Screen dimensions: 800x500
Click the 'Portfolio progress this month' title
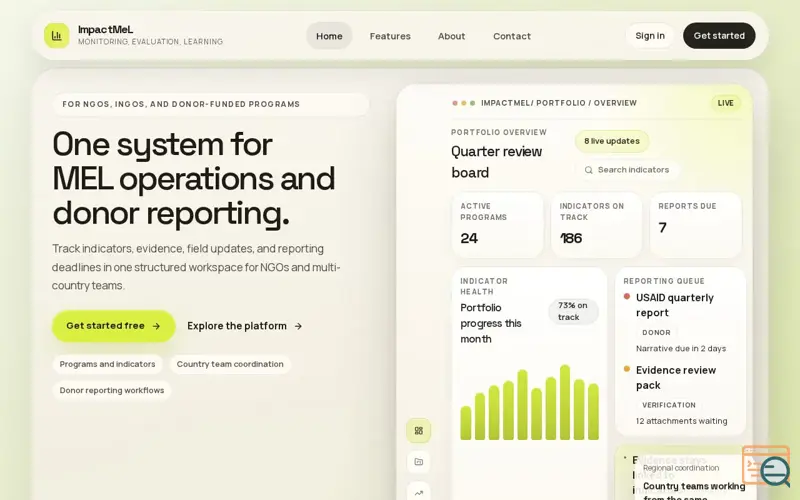point(490,323)
